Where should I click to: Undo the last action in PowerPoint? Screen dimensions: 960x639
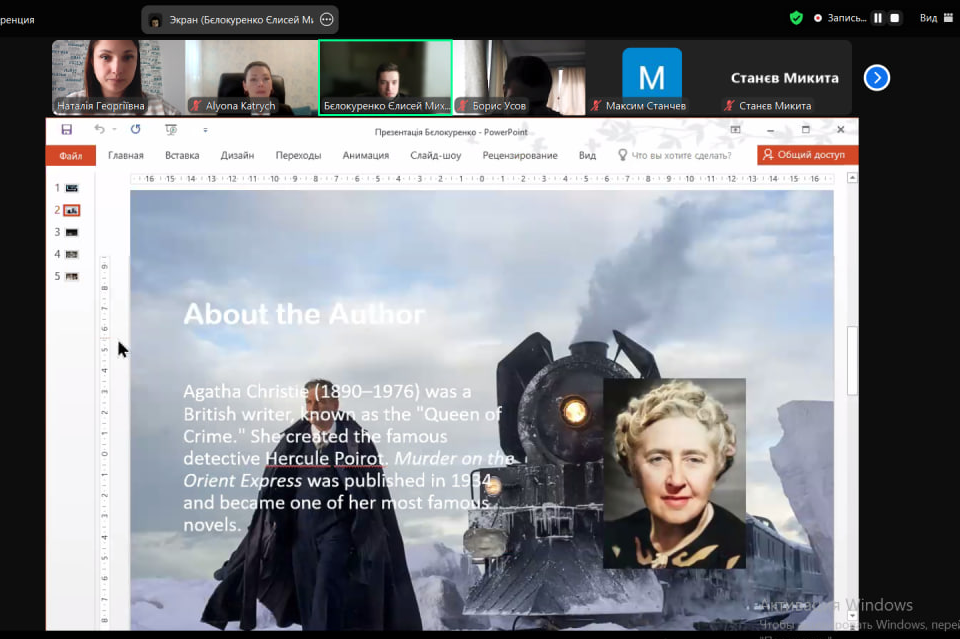click(99, 129)
